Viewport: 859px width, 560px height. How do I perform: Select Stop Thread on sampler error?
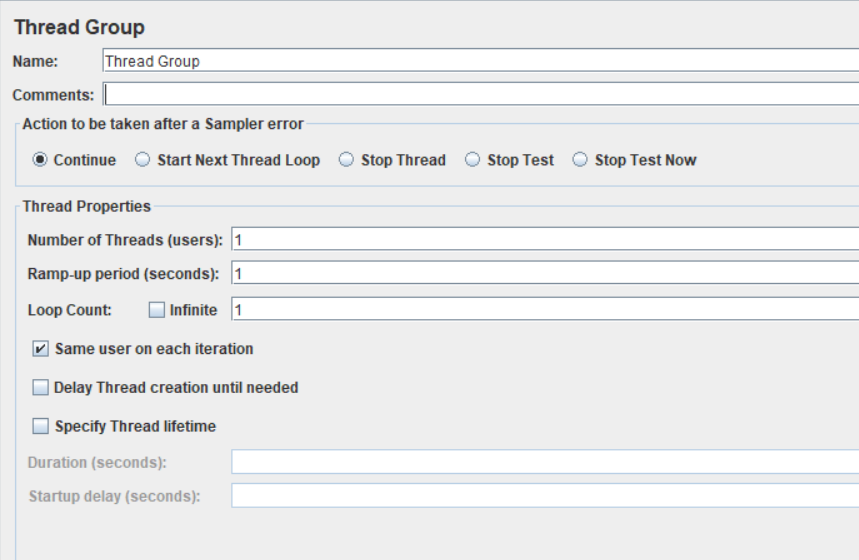click(346, 160)
